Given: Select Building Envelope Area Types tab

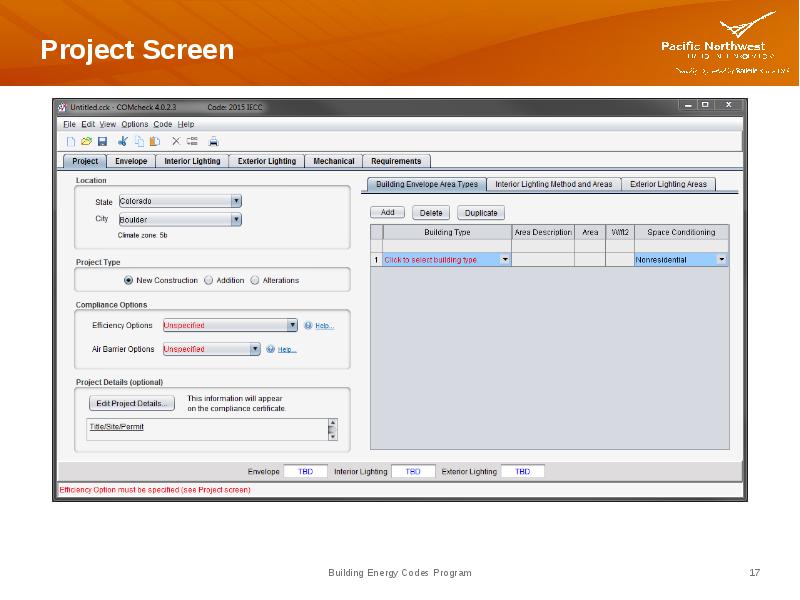Looking at the screenshot, I should [x=427, y=184].
